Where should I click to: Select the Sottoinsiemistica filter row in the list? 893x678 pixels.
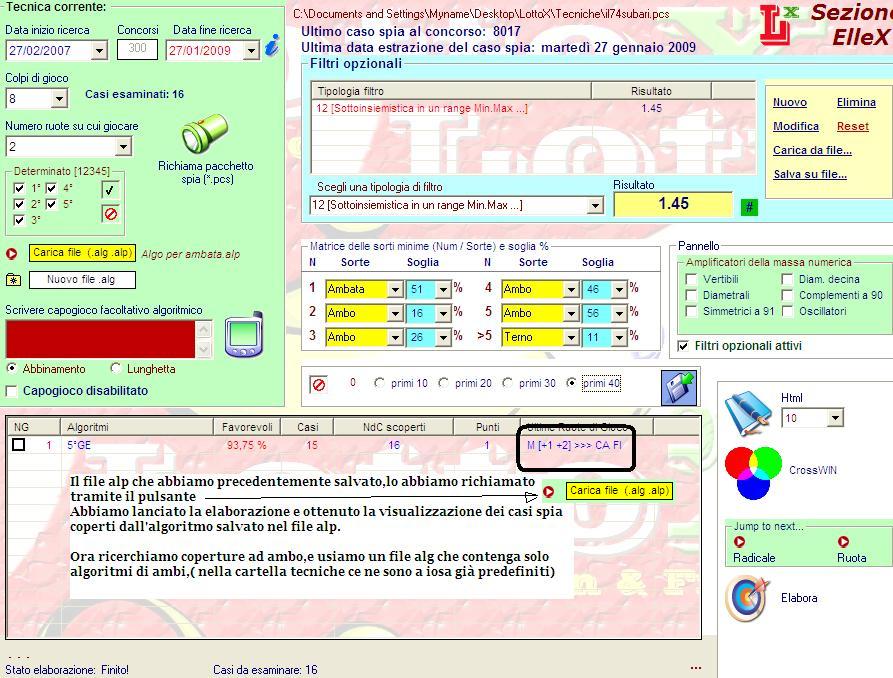point(533,108)
